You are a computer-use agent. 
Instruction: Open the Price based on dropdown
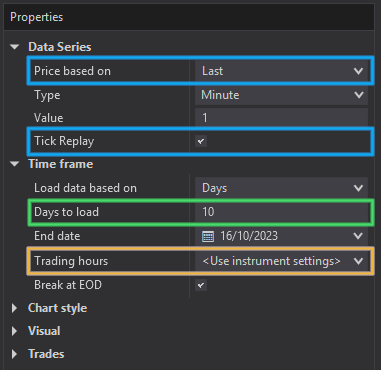pos(282,71)
